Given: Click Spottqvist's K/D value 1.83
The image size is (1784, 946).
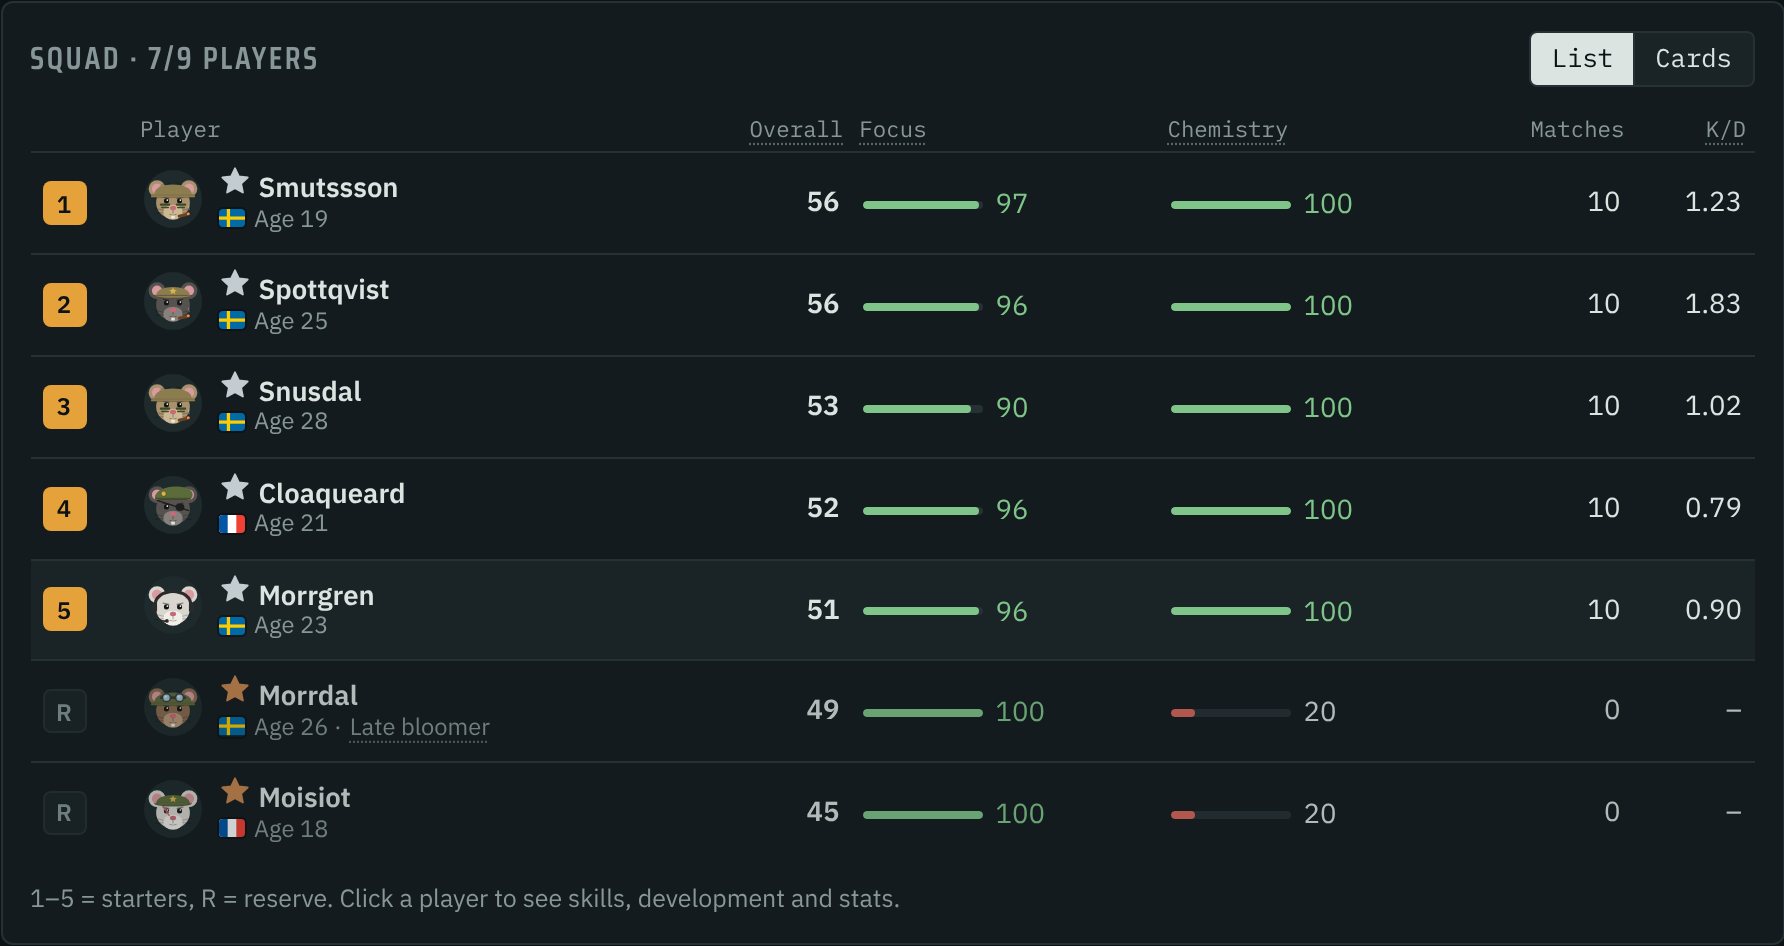Looking at the screenshot, I should click(1712, 304).
